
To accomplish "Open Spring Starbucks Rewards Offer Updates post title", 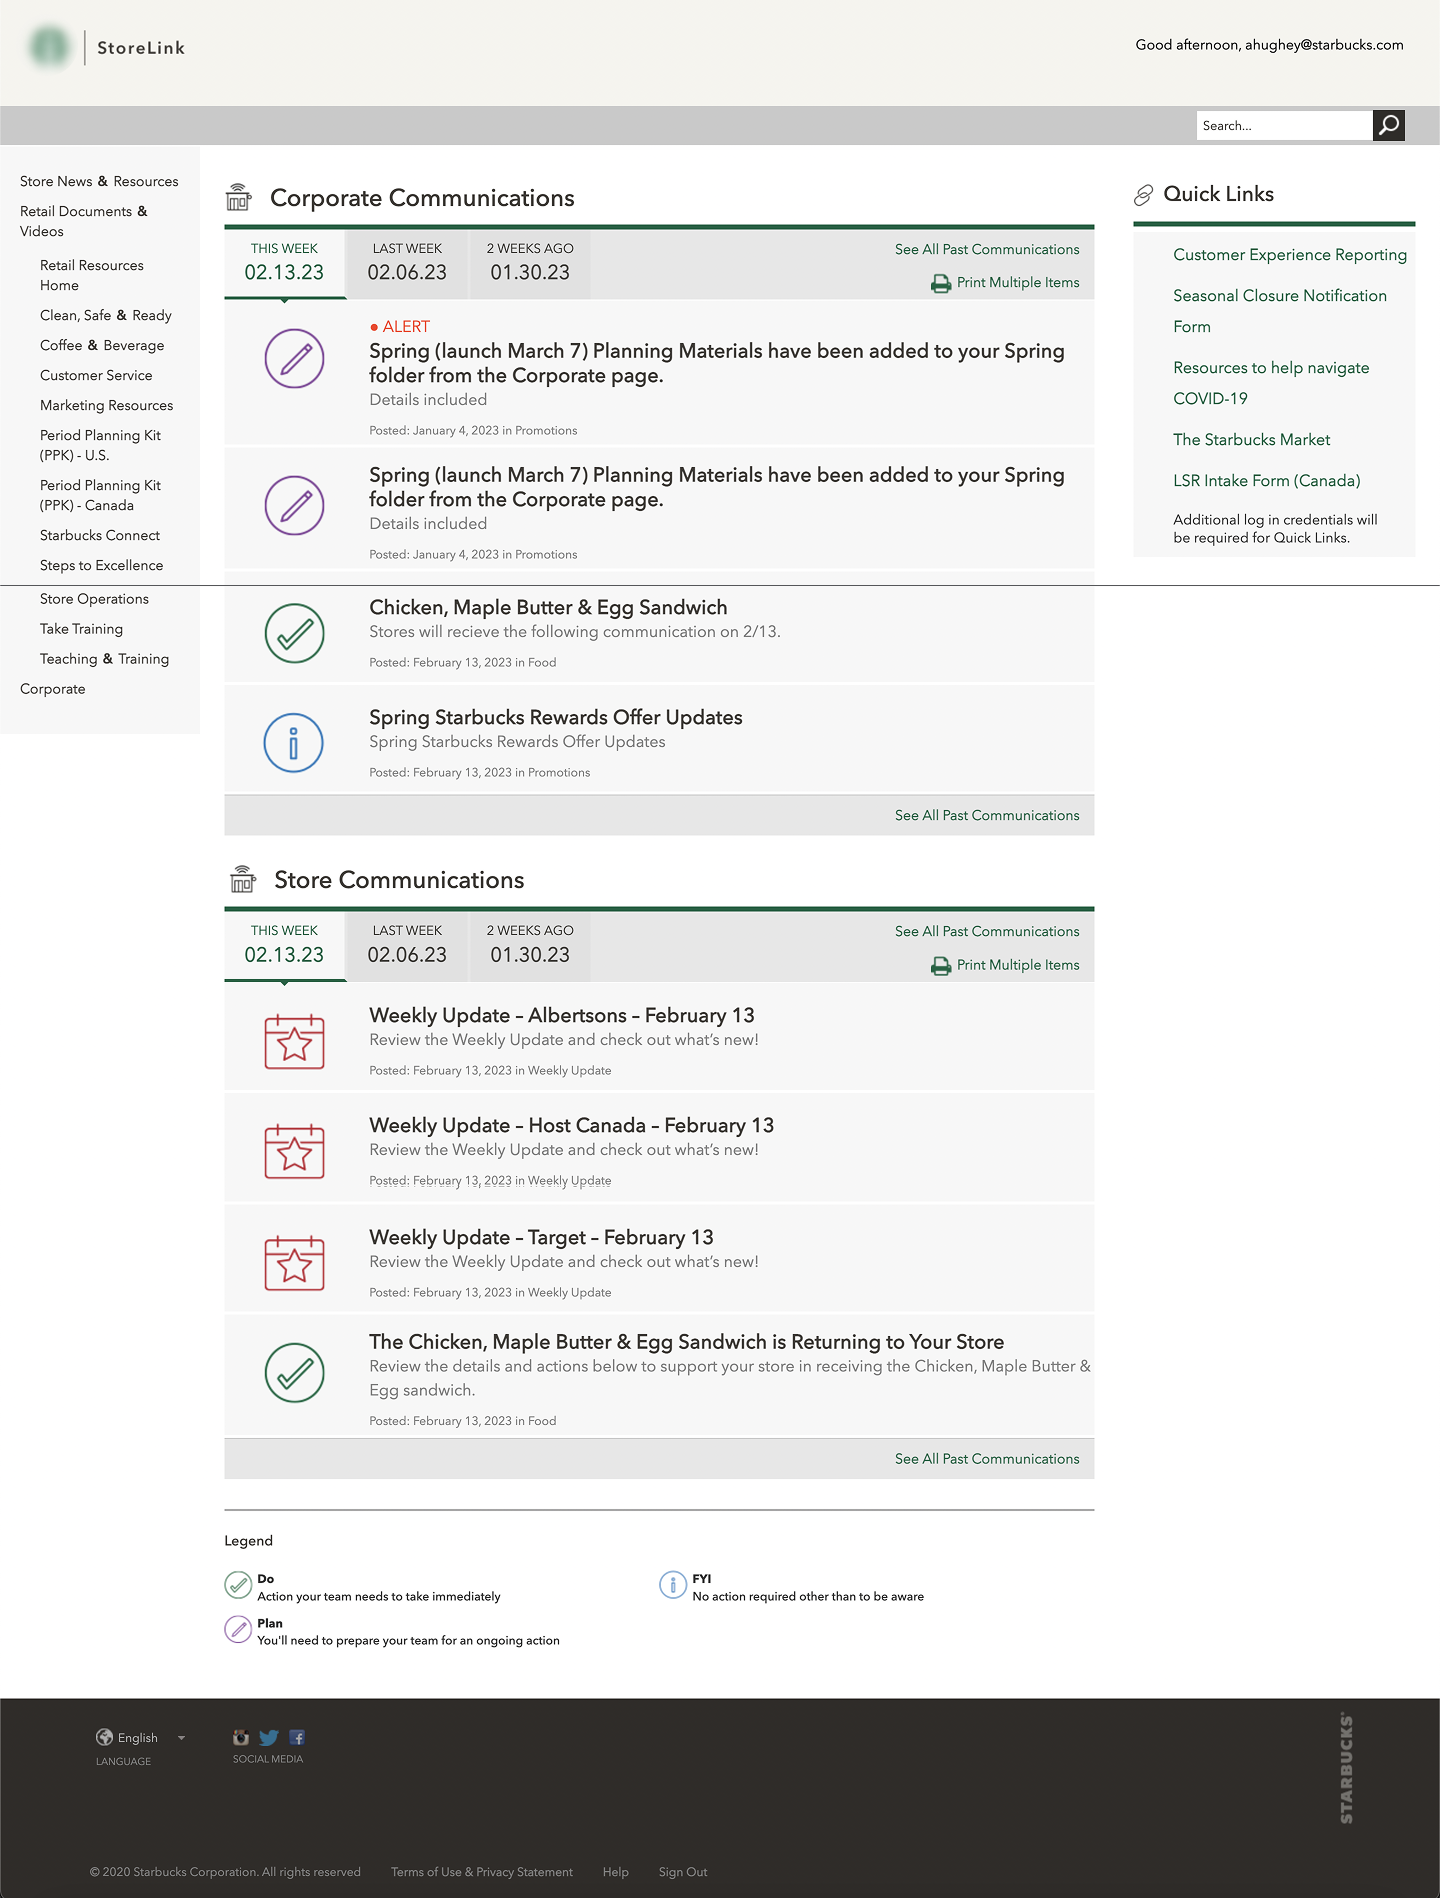I will pos(556,717).
